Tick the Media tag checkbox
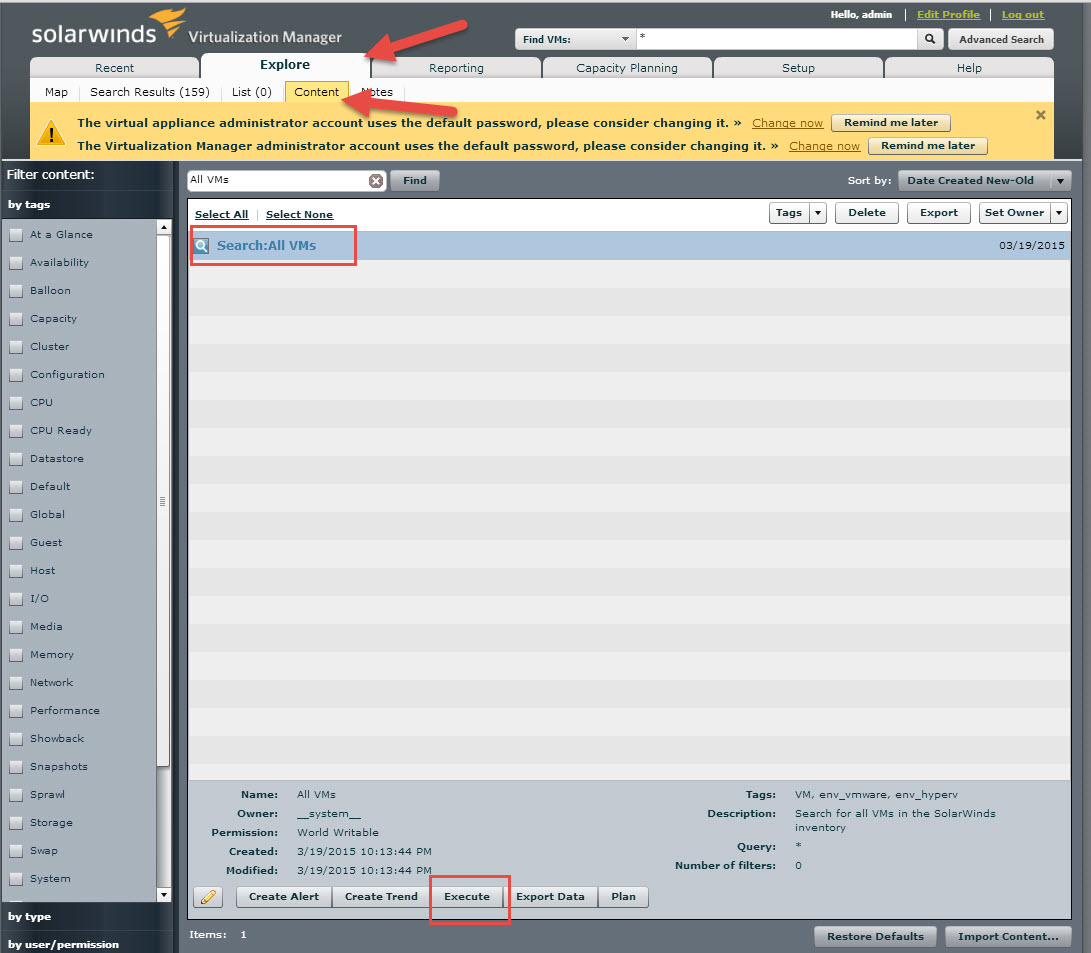This screenshot has width=1091, height=953. click(15, 627)
